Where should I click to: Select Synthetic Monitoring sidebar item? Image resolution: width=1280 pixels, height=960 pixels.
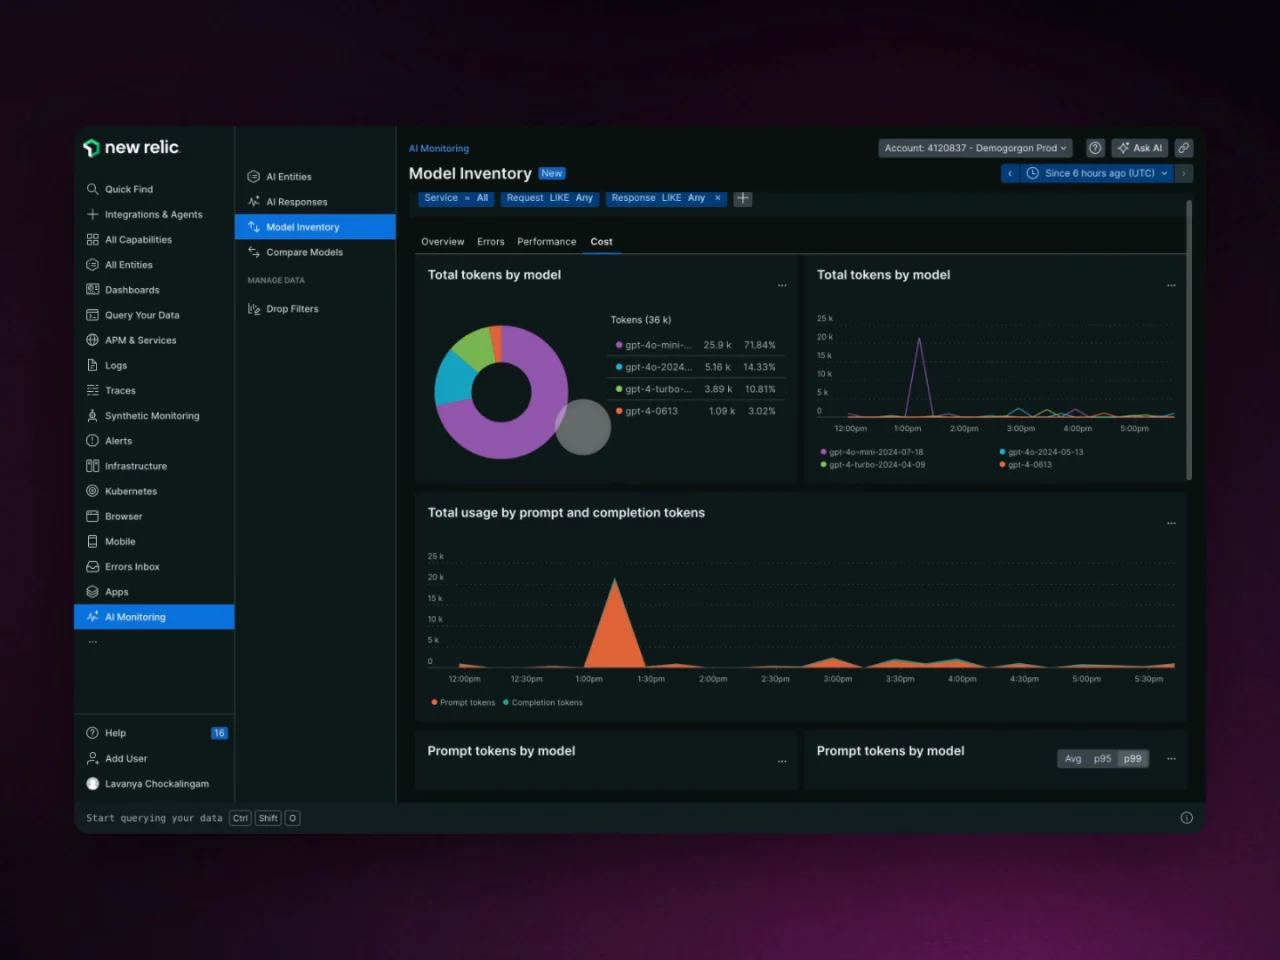[152, 416]
